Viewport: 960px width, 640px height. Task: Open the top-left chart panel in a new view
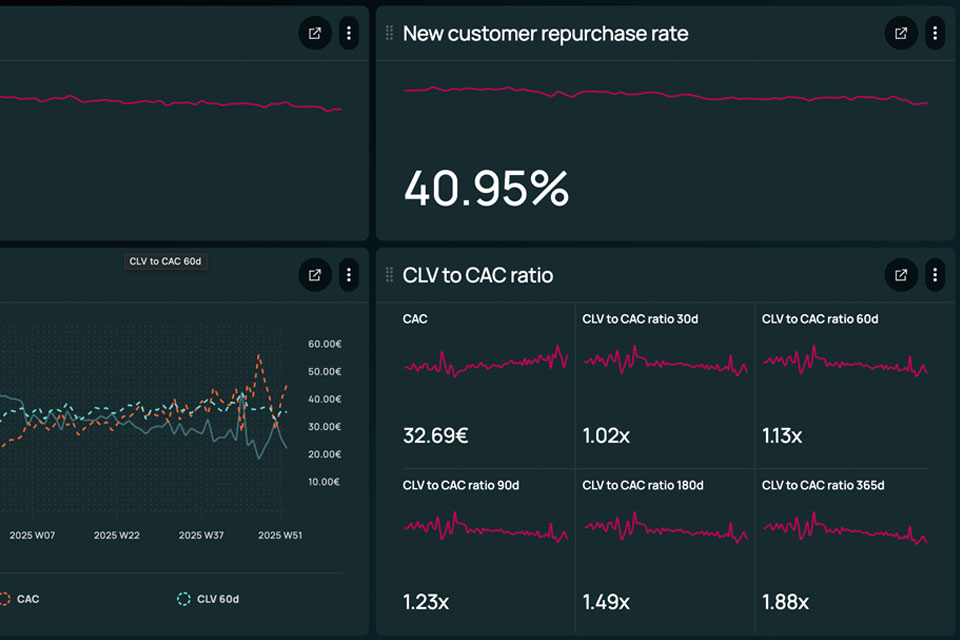(x=315, y=33)
